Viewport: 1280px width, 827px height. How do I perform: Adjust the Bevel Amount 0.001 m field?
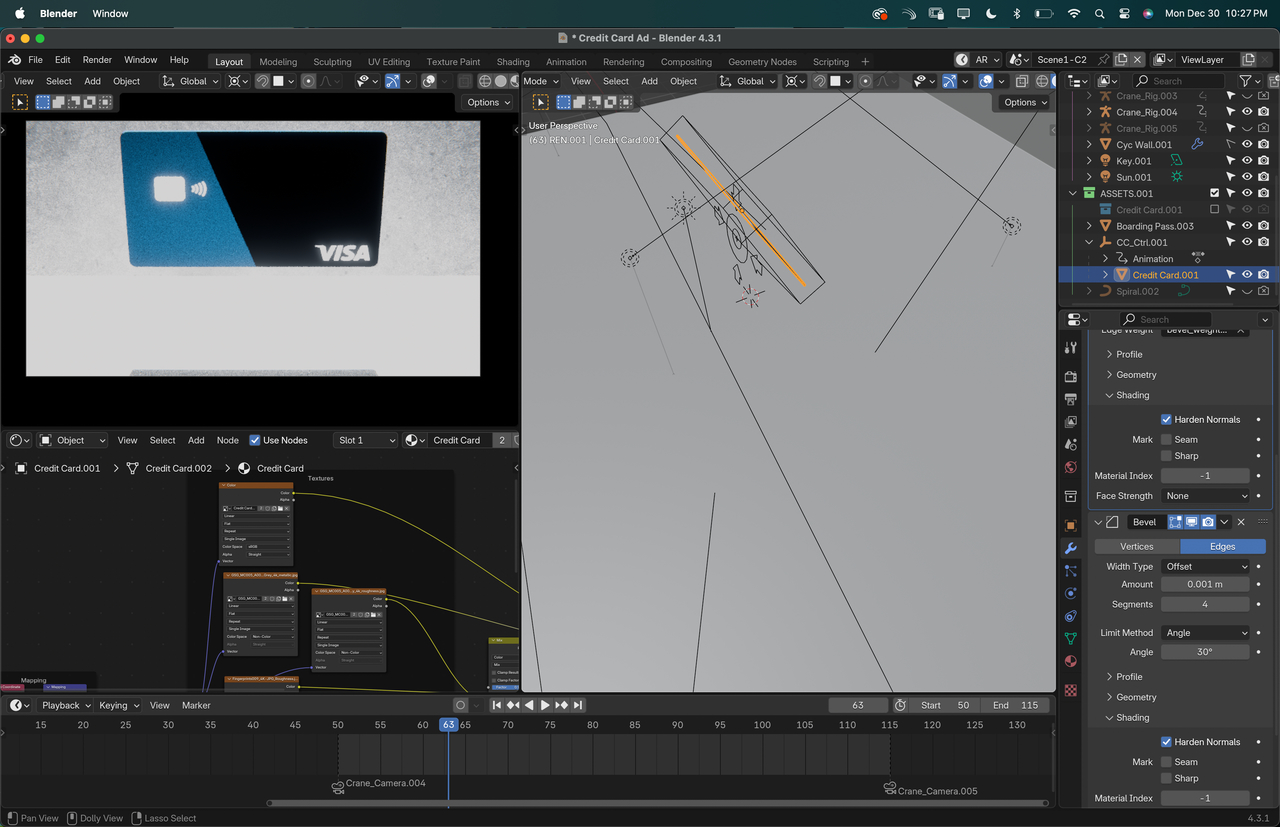point(1205,584)
